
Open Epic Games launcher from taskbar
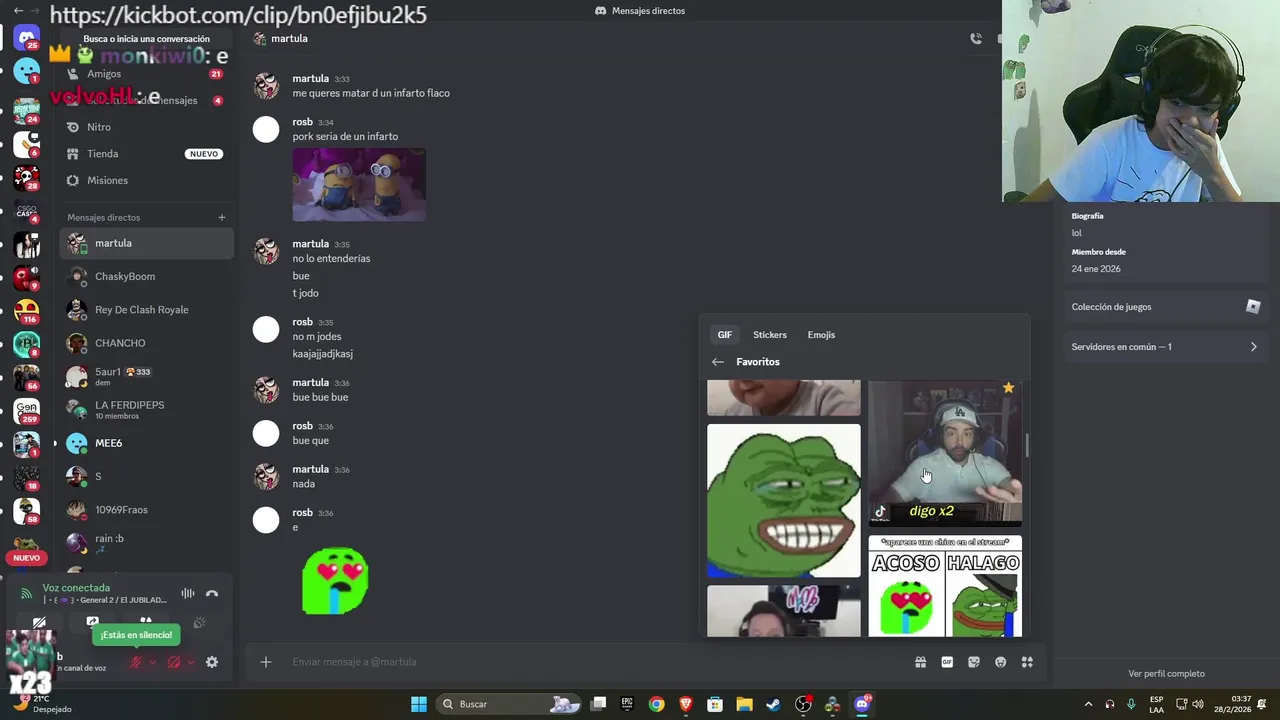627,704
